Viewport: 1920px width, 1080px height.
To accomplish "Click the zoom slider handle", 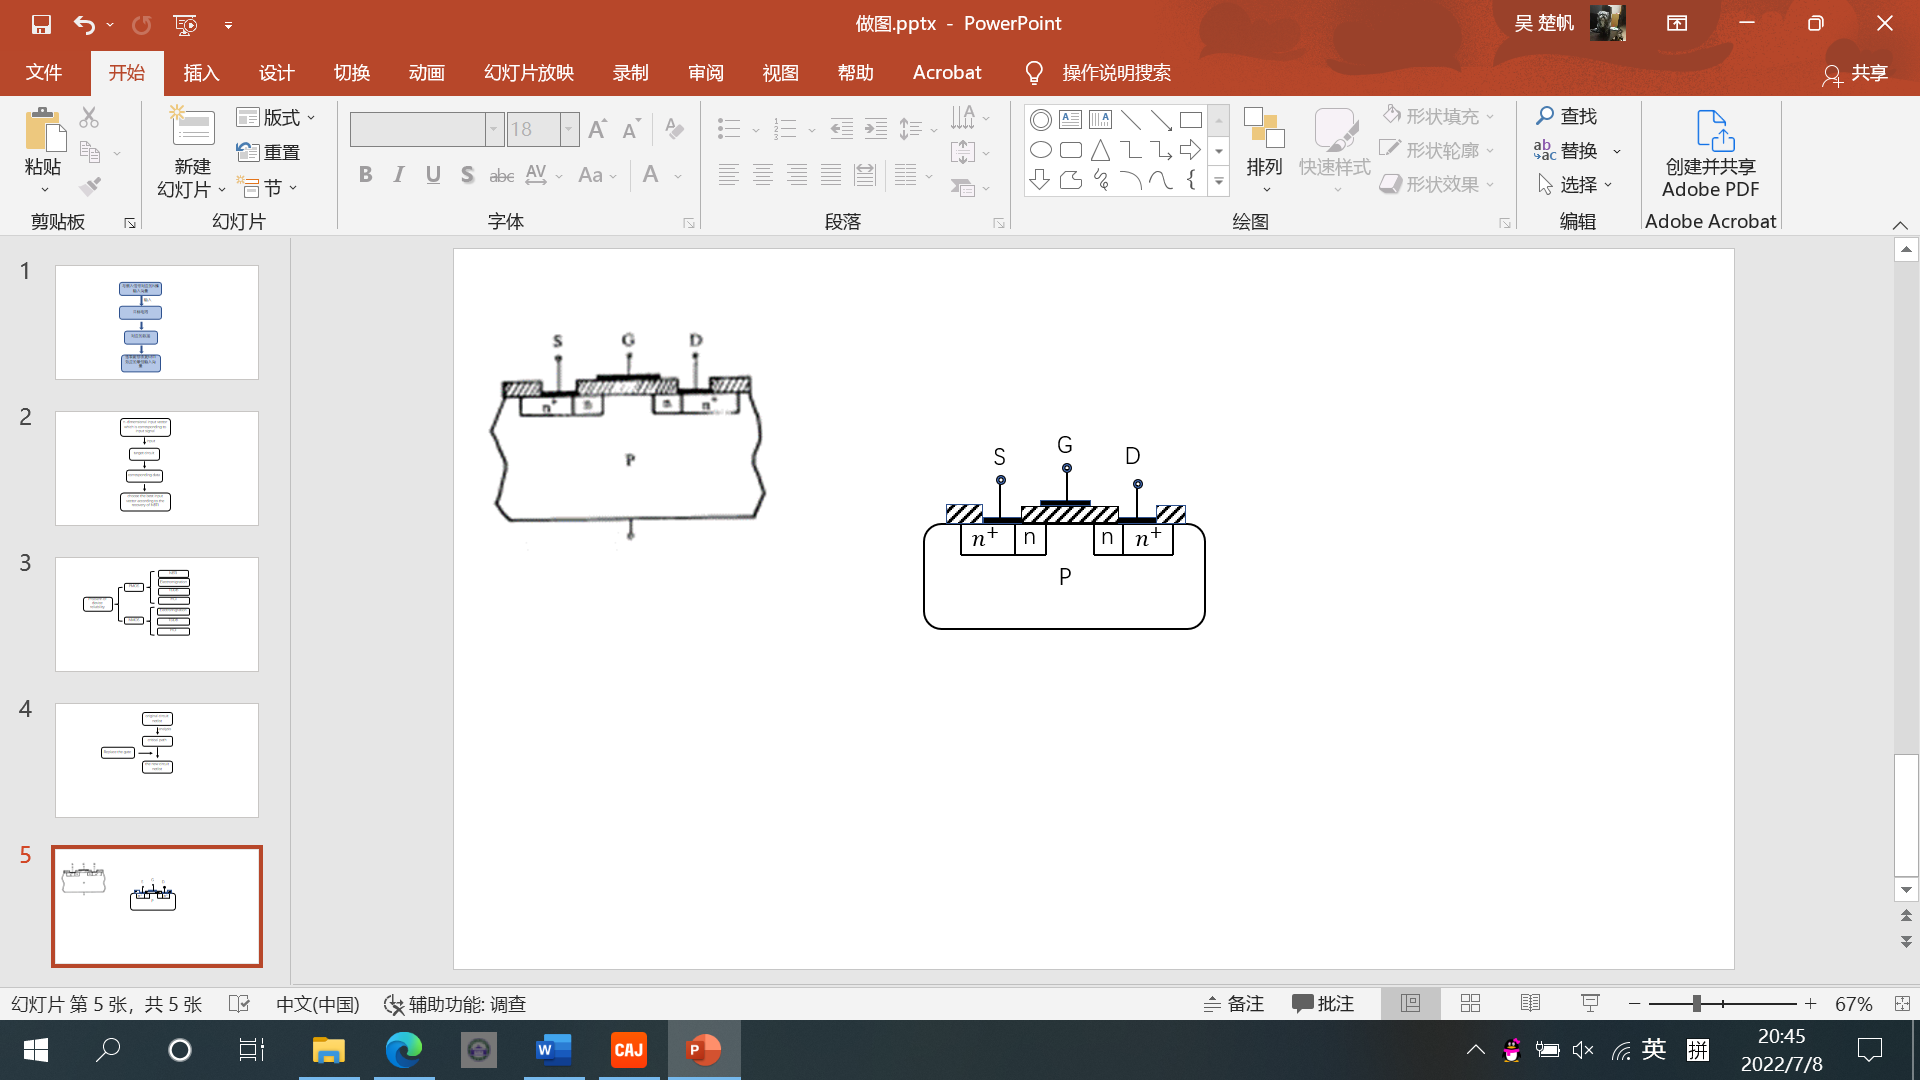I will (1697, 1003).
